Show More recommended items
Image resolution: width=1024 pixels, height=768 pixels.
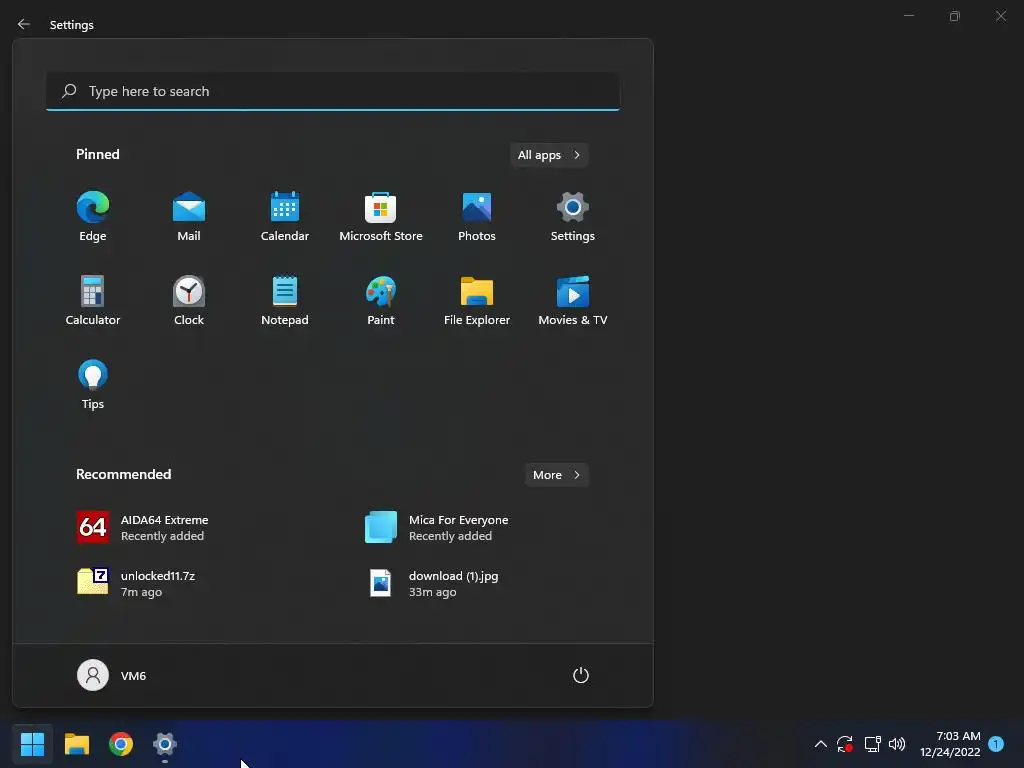pos(556,475)
